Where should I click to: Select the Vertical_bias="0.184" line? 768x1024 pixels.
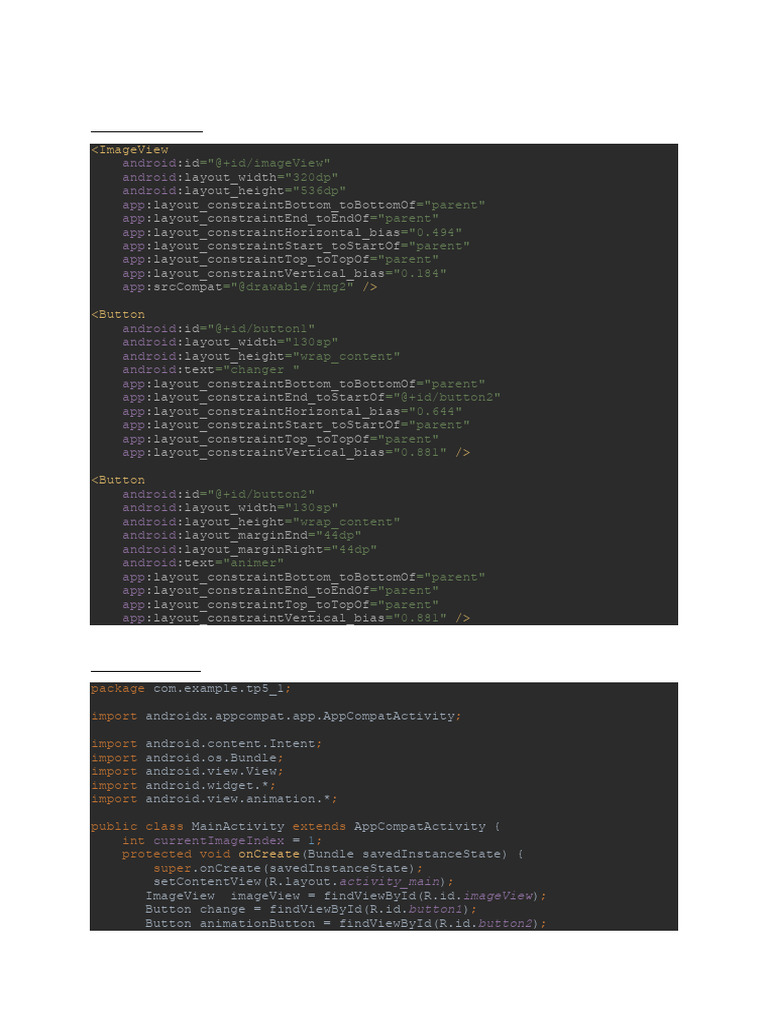284,273
